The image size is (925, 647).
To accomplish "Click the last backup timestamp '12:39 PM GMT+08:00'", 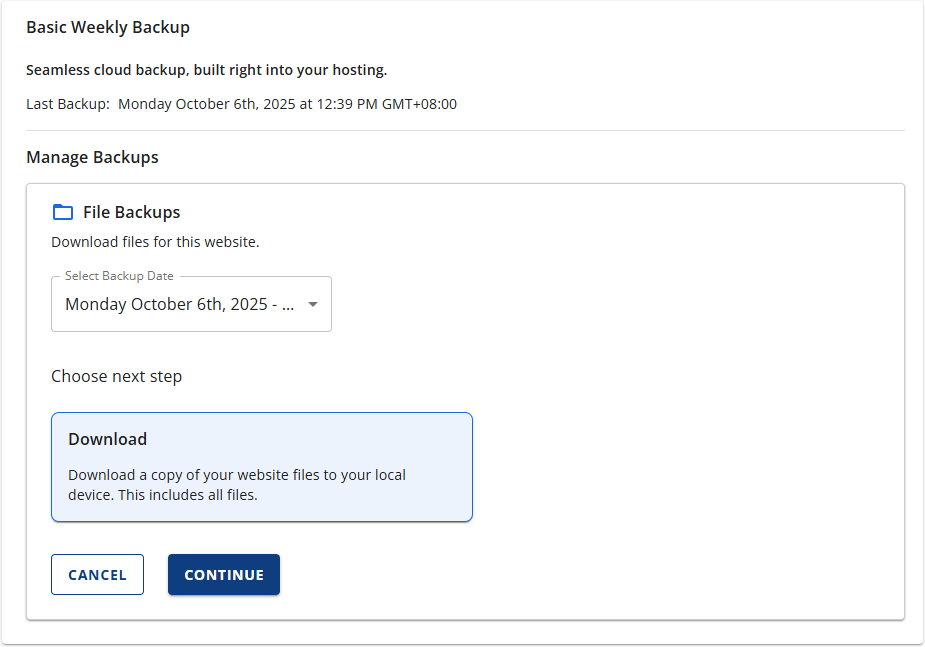I will (x=387, y=104).
